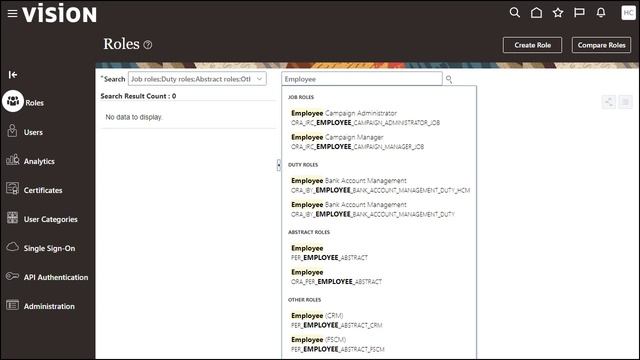640x360 pixels.
Task: Click the Roles page title
Action: point(121,44)
